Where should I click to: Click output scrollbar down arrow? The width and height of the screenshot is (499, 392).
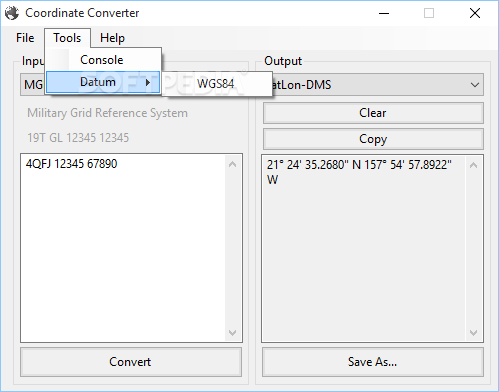(473, 332)
